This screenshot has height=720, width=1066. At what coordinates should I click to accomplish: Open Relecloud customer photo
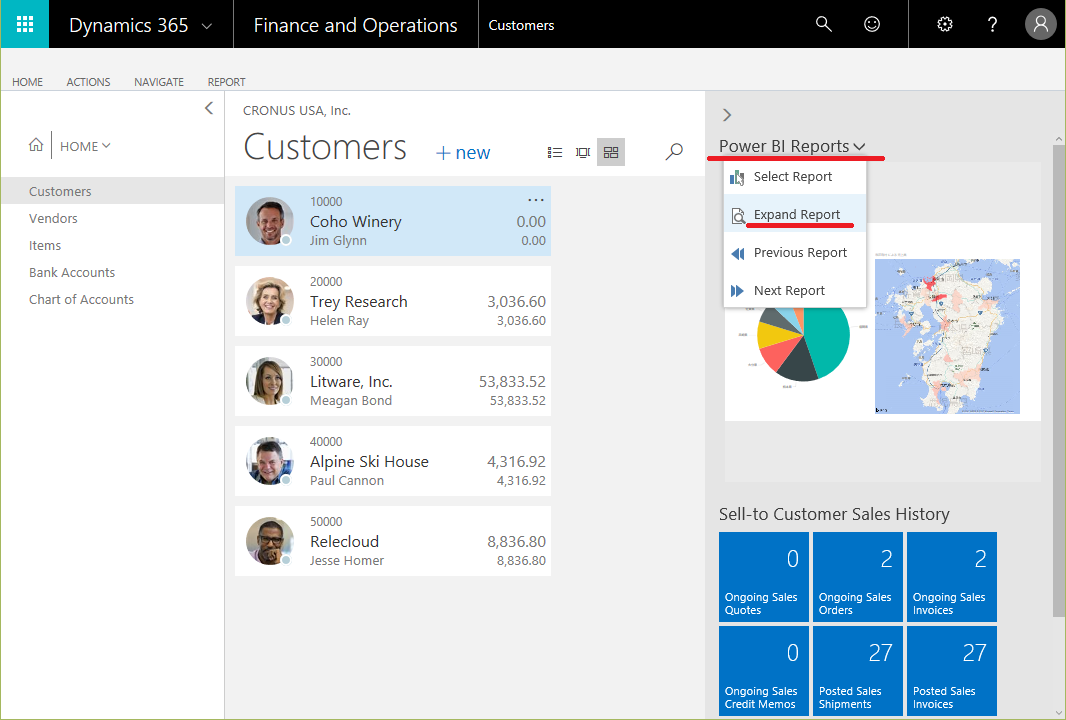[x=270, y=541]
